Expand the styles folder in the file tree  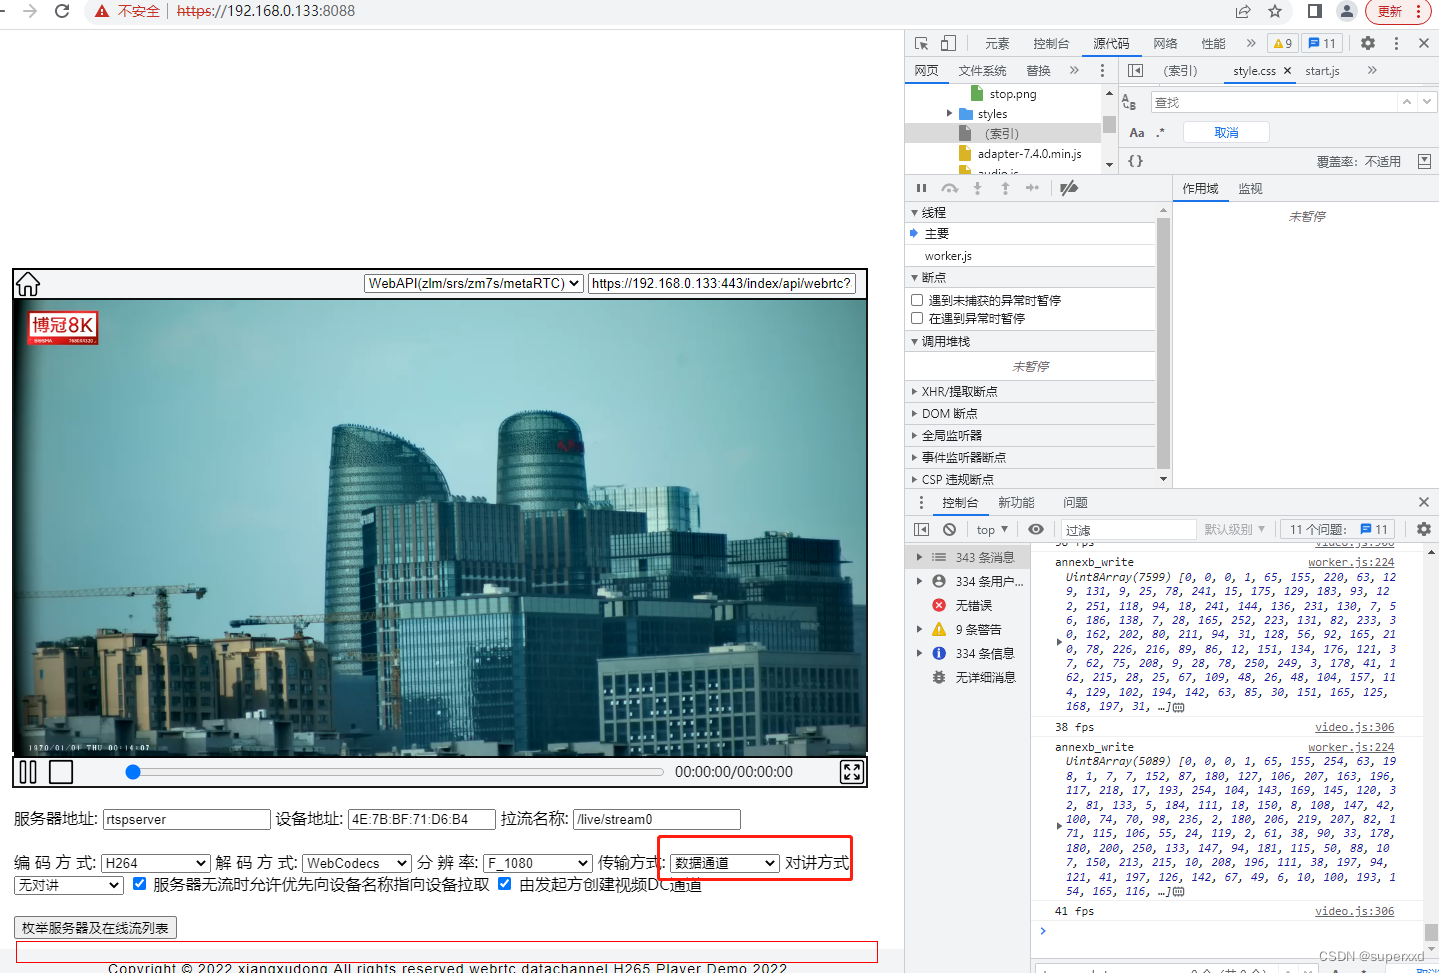tap(950, 114)
